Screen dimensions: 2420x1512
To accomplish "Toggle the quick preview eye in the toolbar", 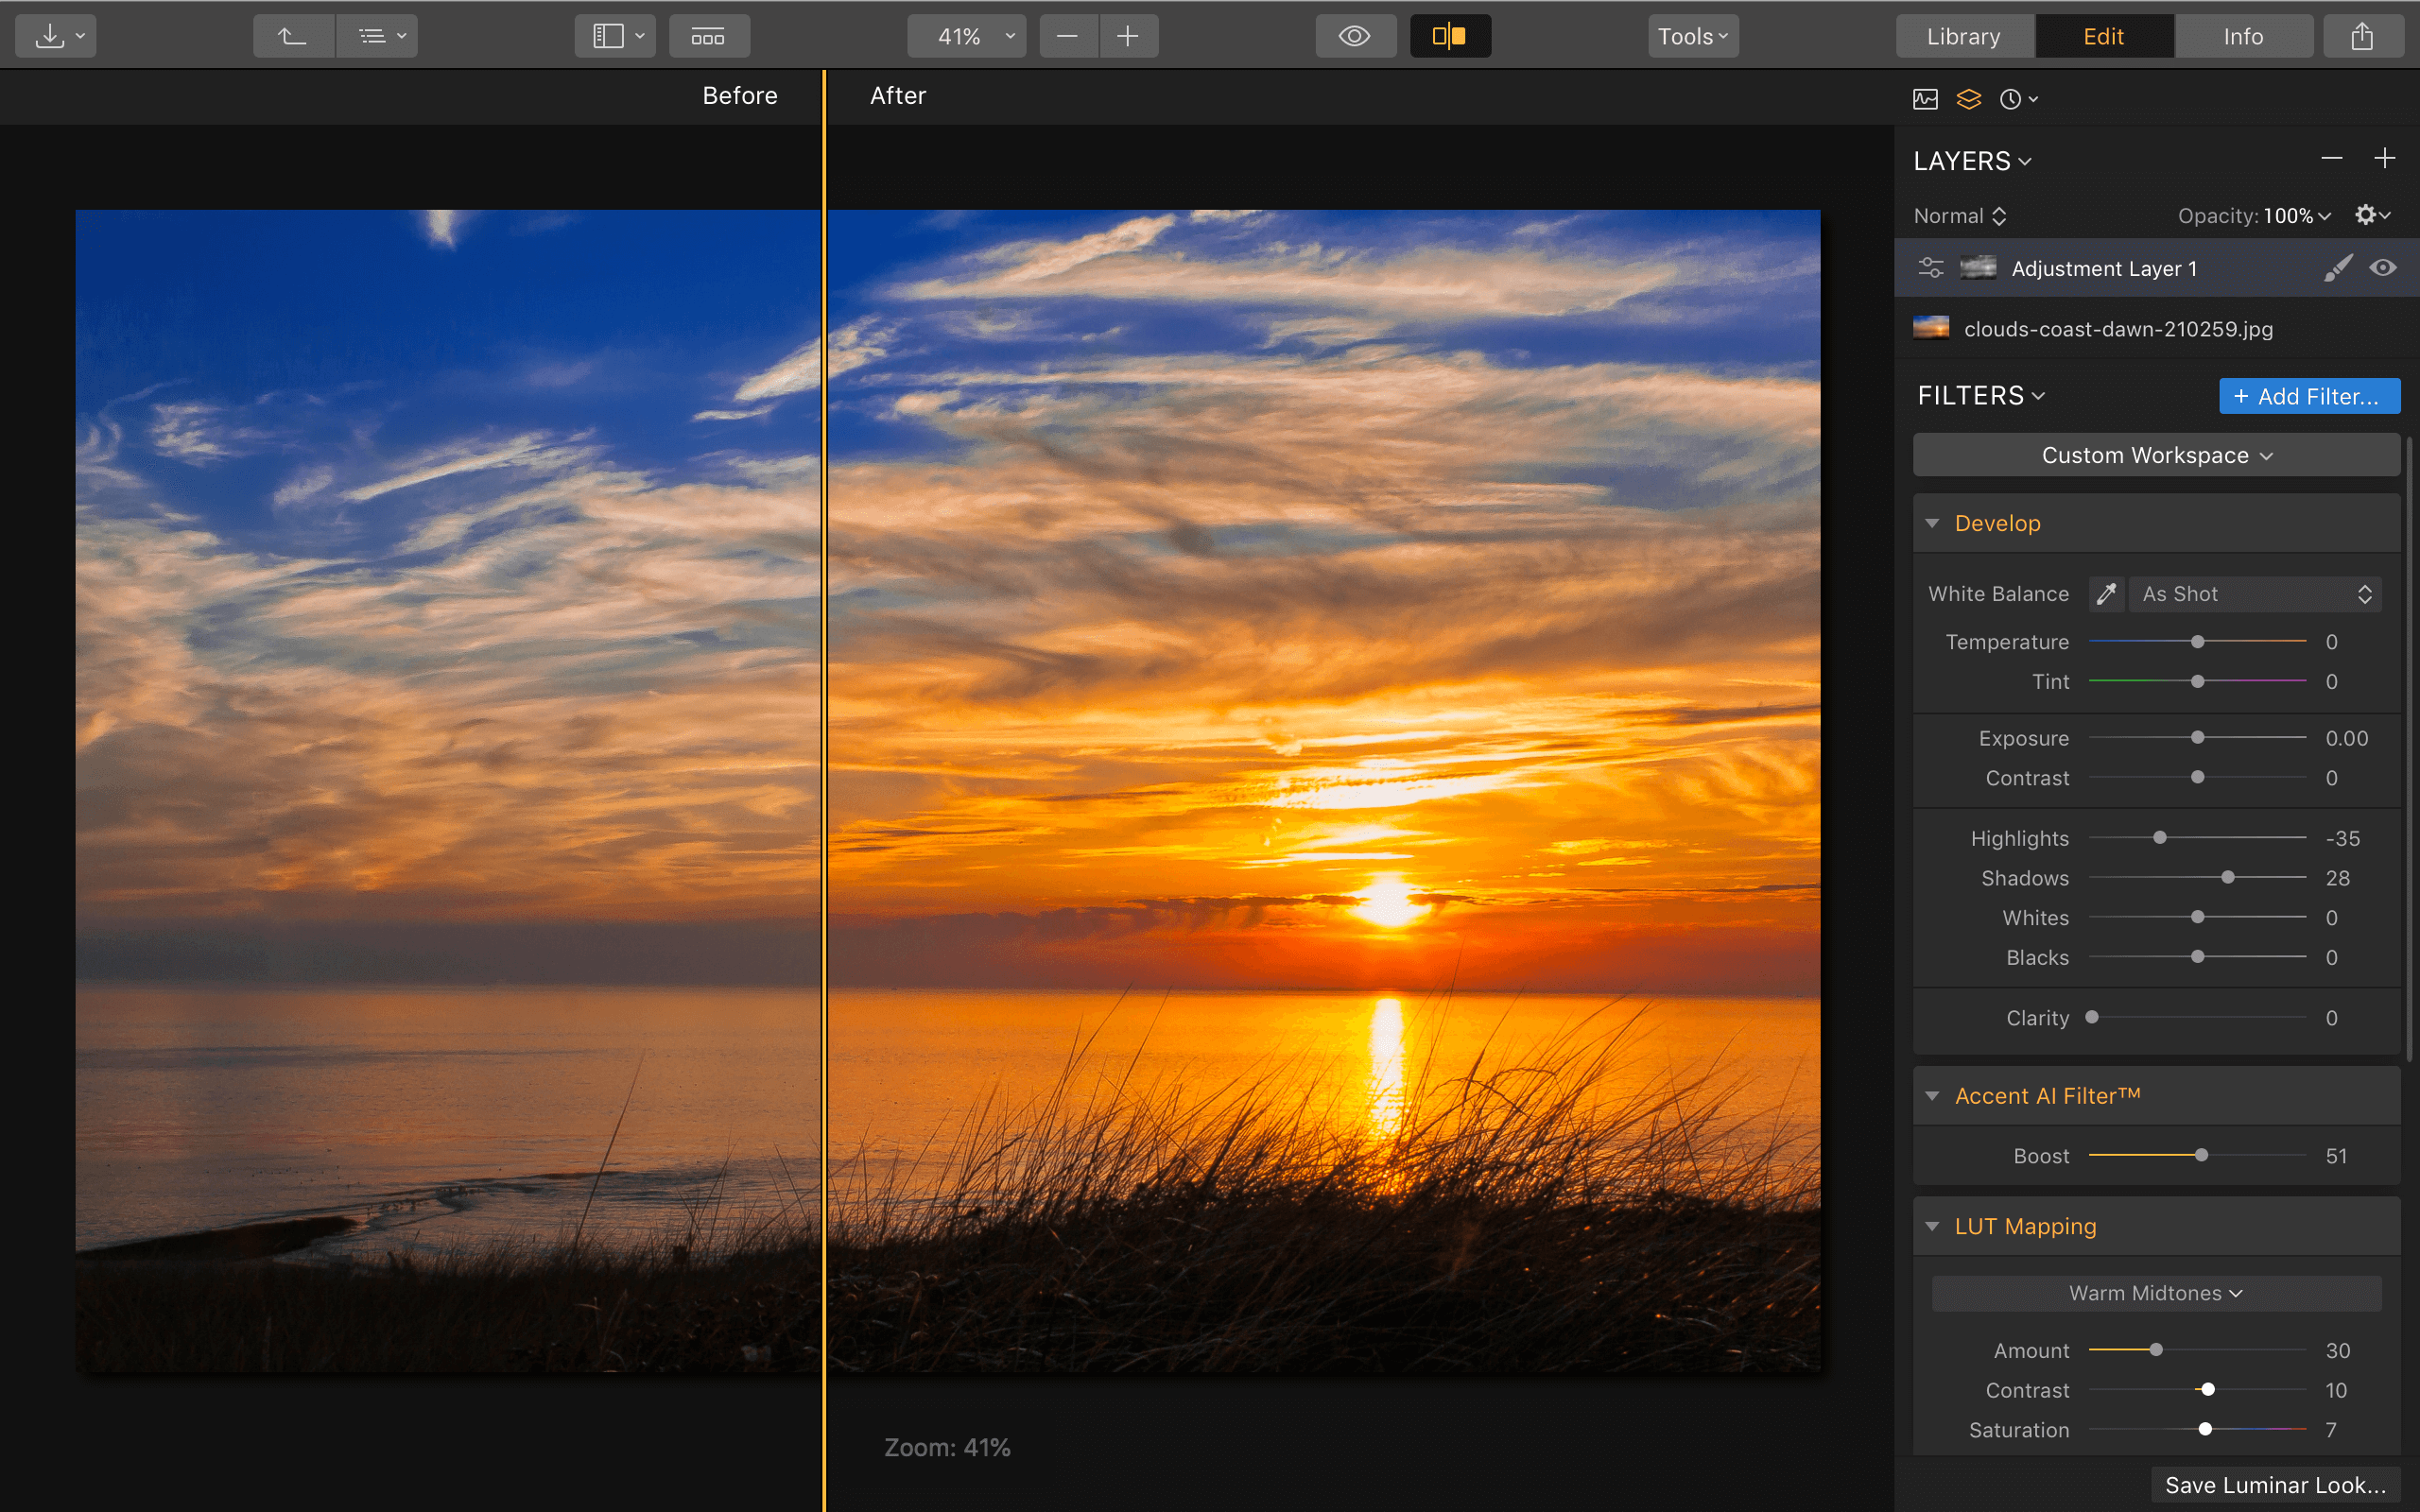I will click(1355, 35).
